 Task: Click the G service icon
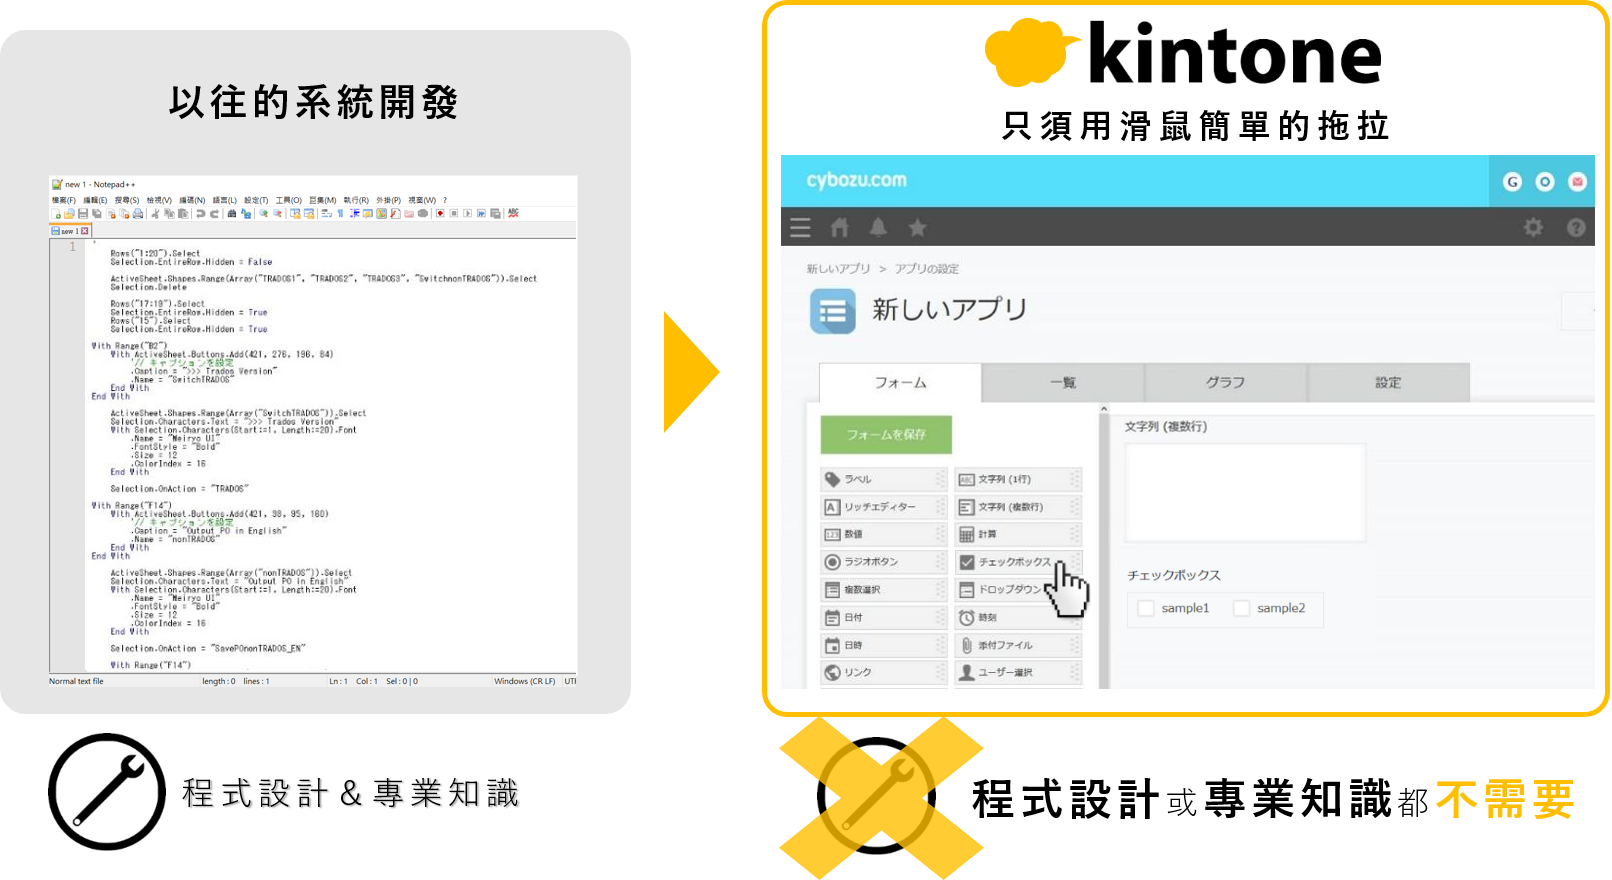click(x=1512, y=182)
